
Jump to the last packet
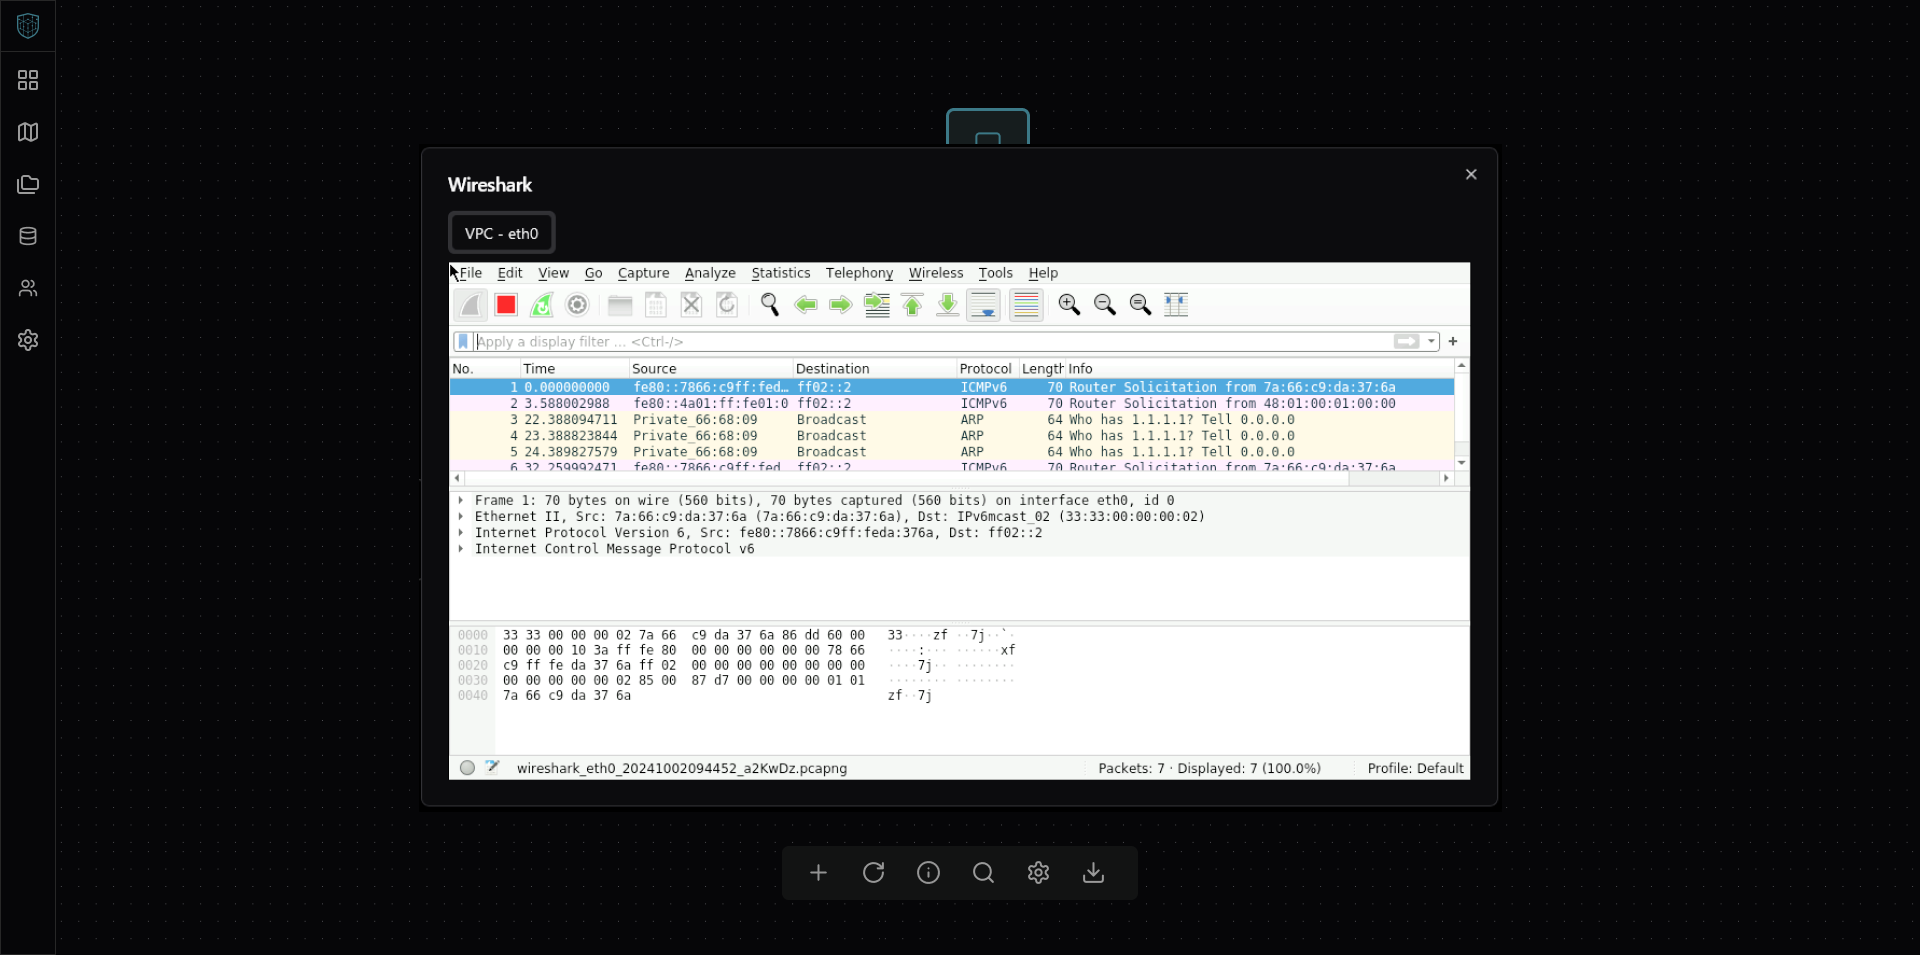click(x=947, y=305)
